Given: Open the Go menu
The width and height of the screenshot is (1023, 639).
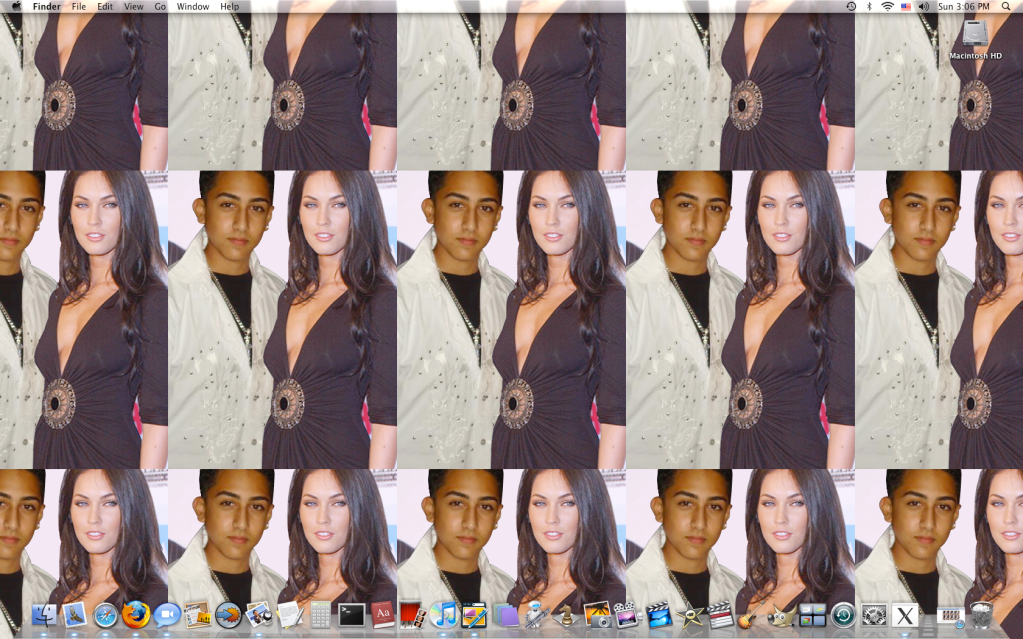Looking at the screenshot, I should (x=160, y=7).
